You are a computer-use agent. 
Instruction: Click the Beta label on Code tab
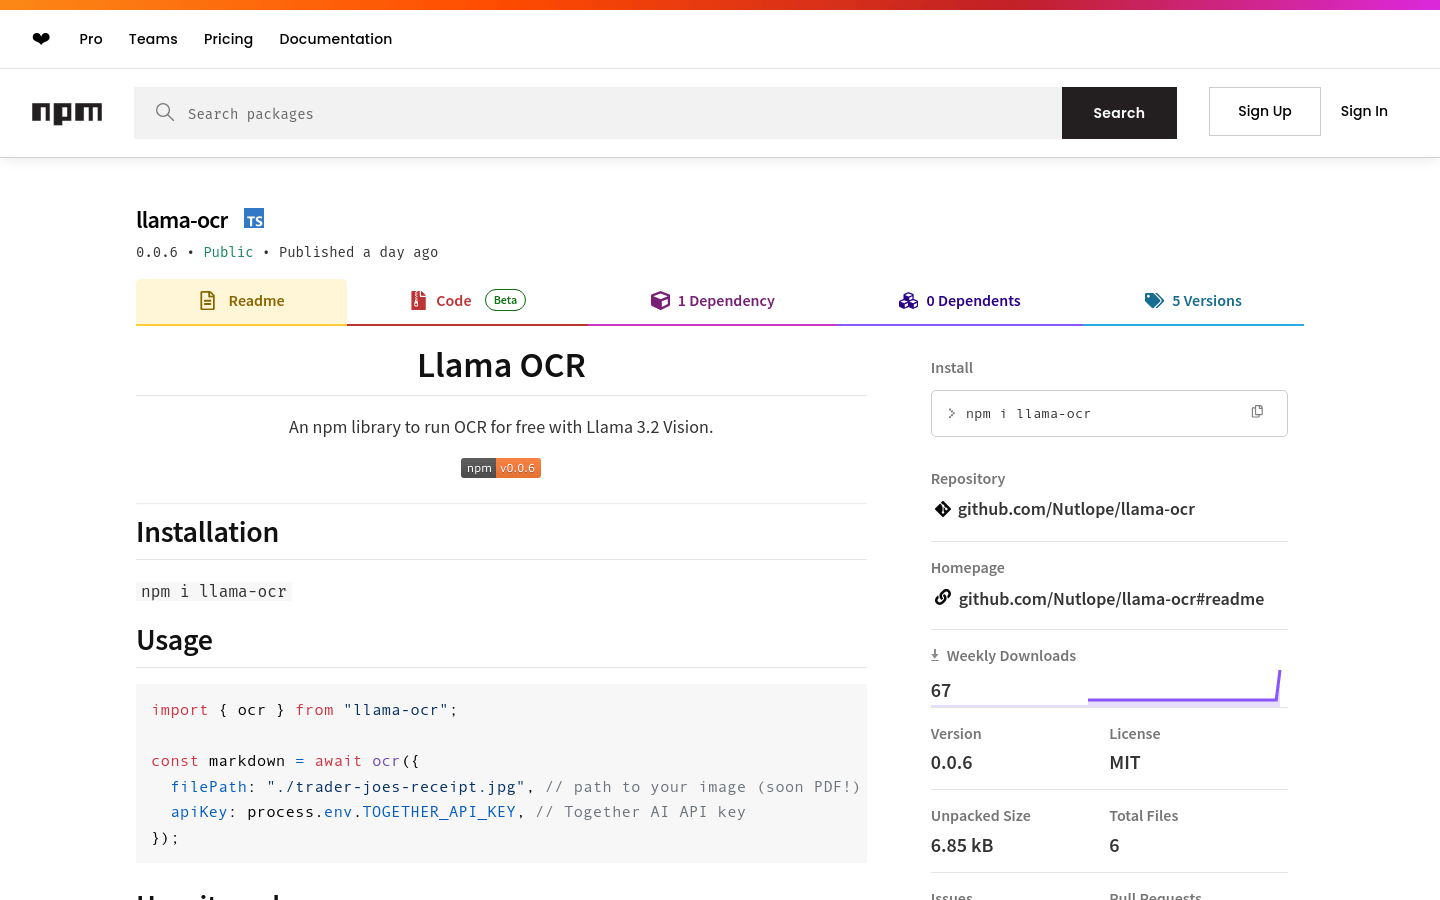click(x=505, y=300)
